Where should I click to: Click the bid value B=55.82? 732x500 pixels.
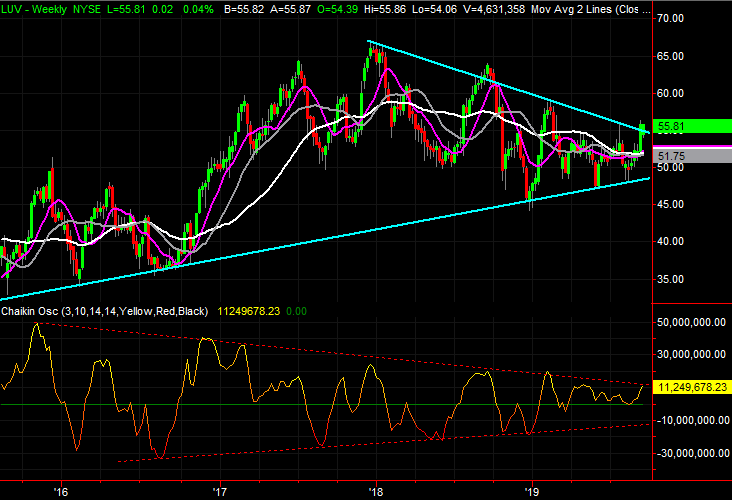coord(243,9)
